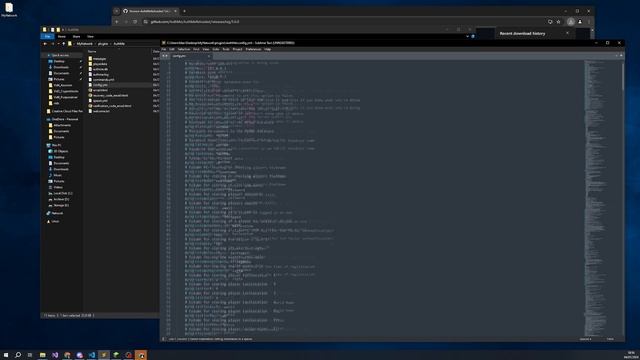Expand the File Explorer ribbon chevron
Screen dimensions: 640x360
(468, 36)
